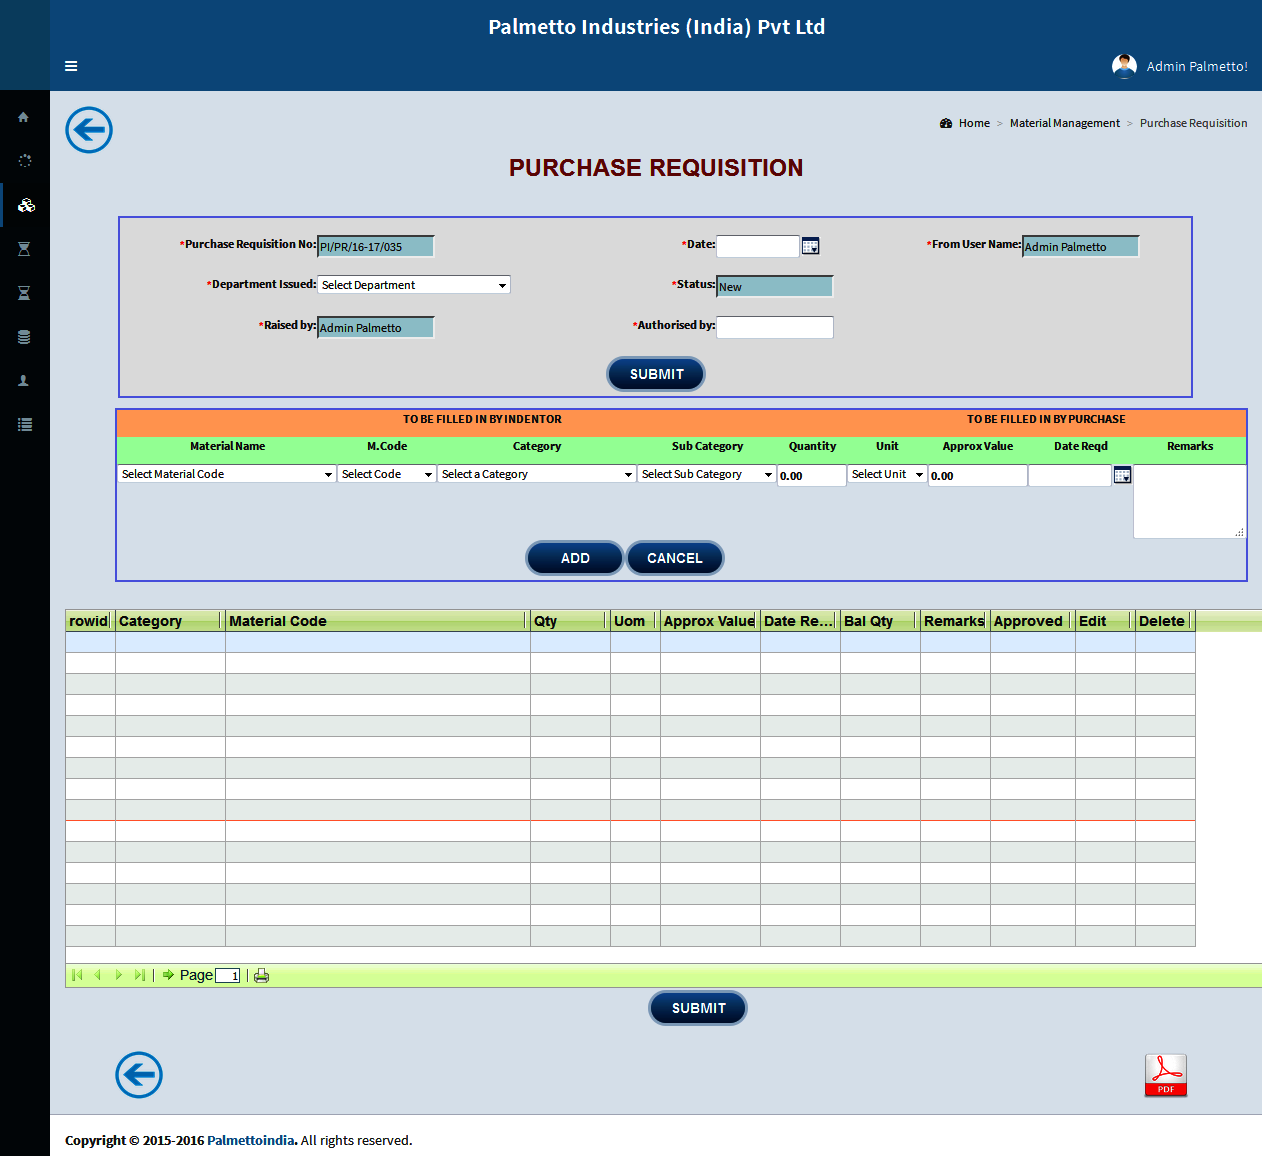Click the dotted circle sidebar icon

pos(24,160)
